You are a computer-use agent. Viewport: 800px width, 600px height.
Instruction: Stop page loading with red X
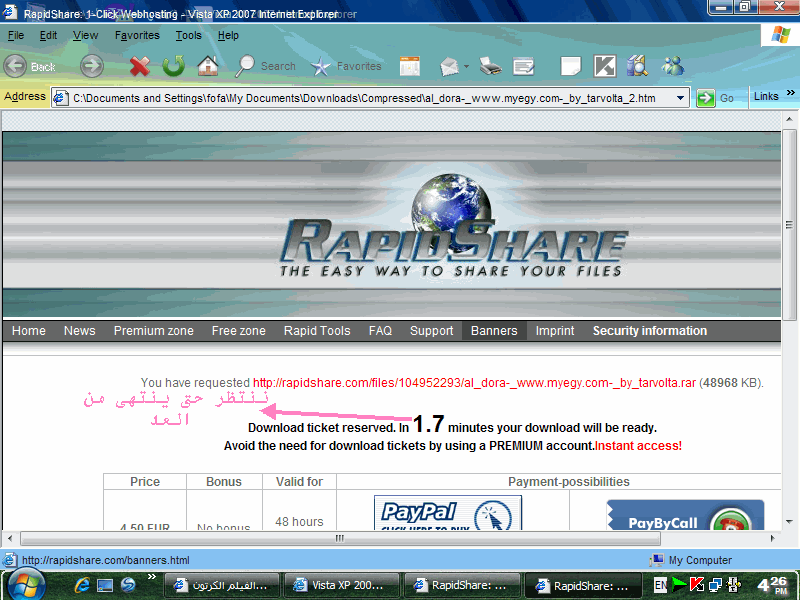(139, 66)
